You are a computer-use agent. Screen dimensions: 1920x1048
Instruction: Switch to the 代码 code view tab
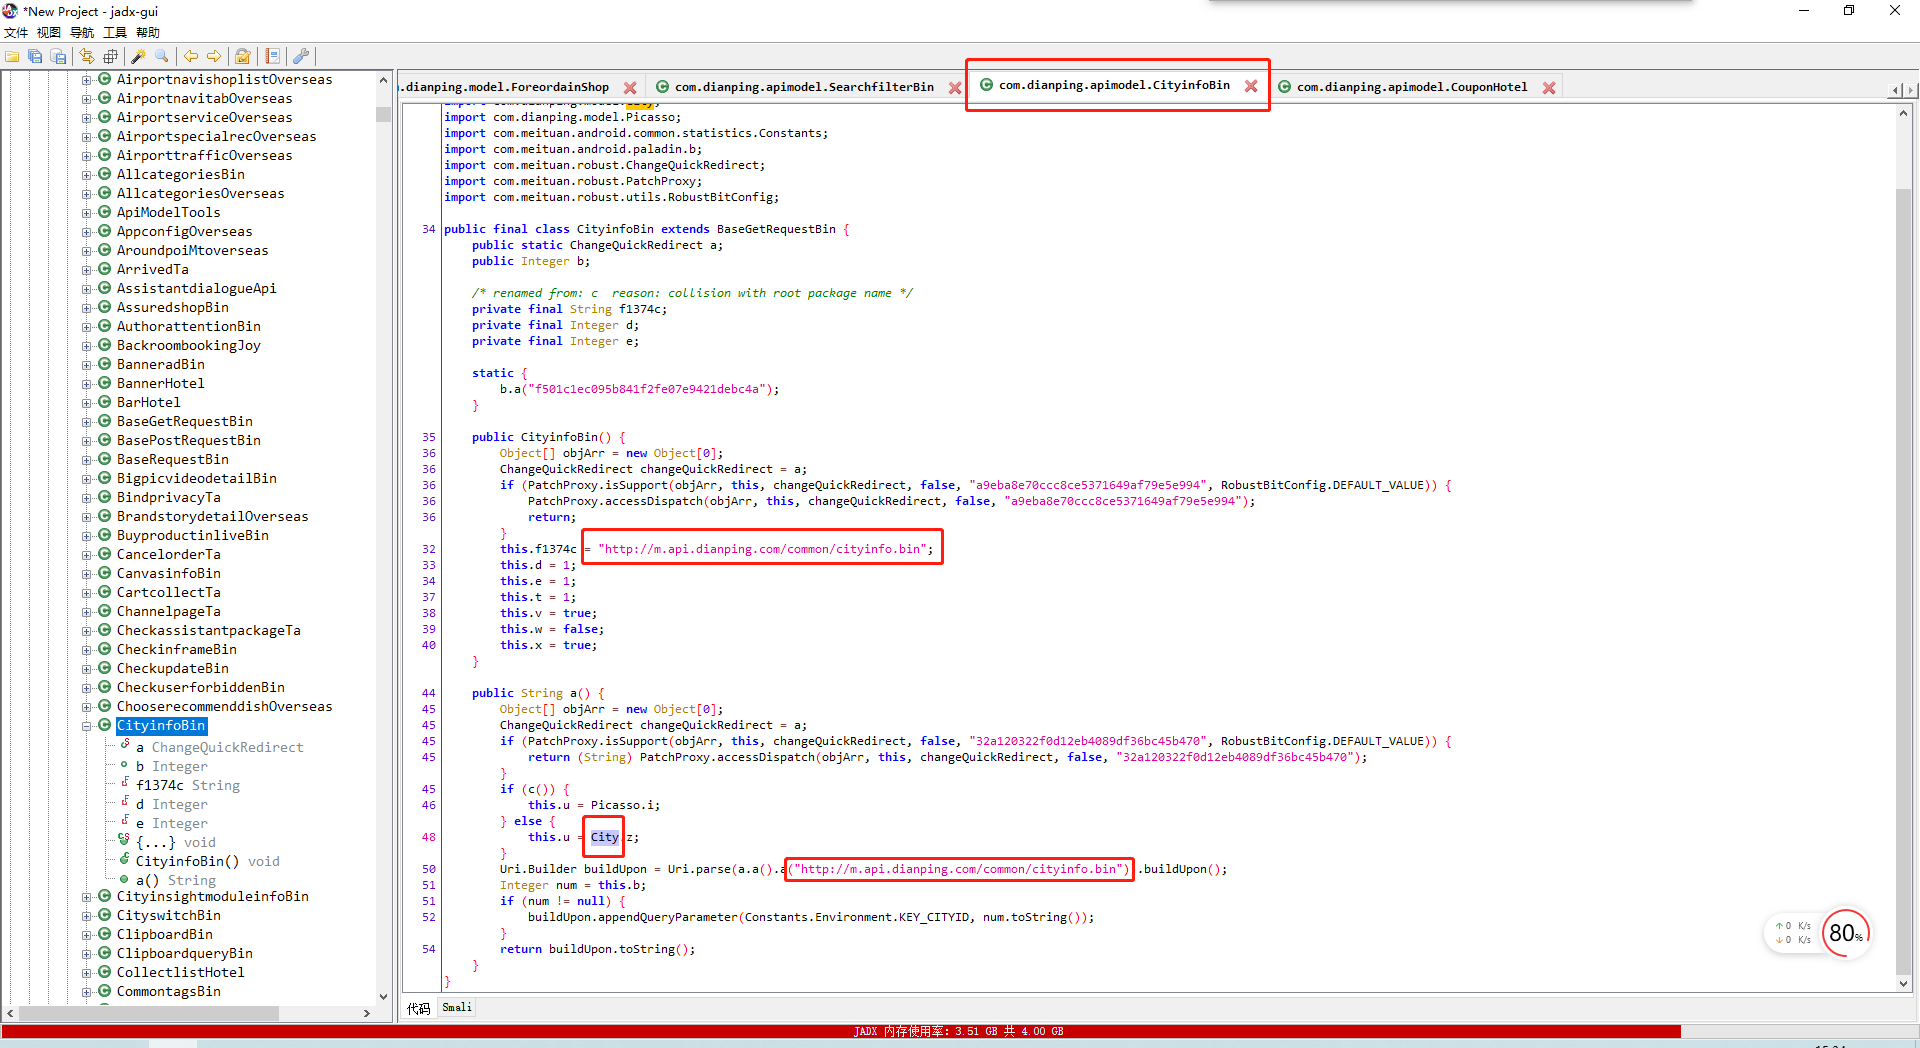[x=418, y=1008]
